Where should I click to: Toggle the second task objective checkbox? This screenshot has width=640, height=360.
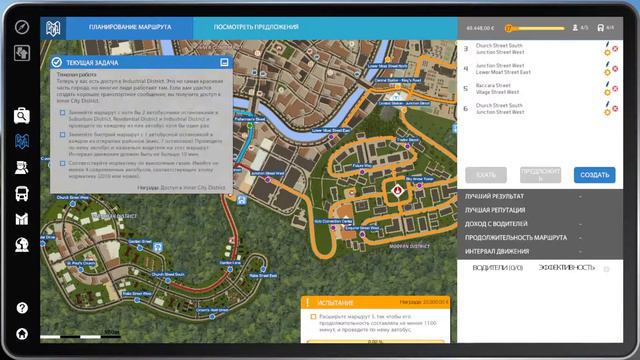pos(62,134)
